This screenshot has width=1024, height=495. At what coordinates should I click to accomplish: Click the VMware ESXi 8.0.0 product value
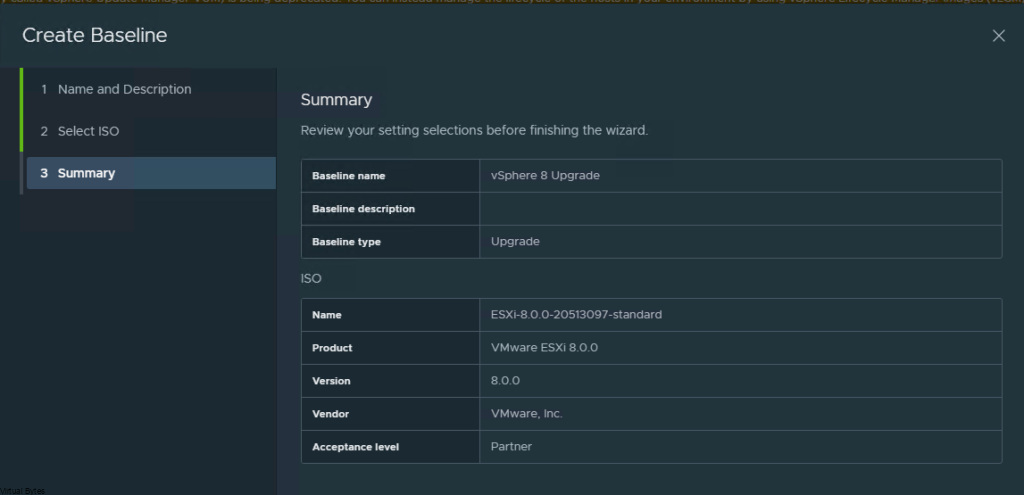544,348
